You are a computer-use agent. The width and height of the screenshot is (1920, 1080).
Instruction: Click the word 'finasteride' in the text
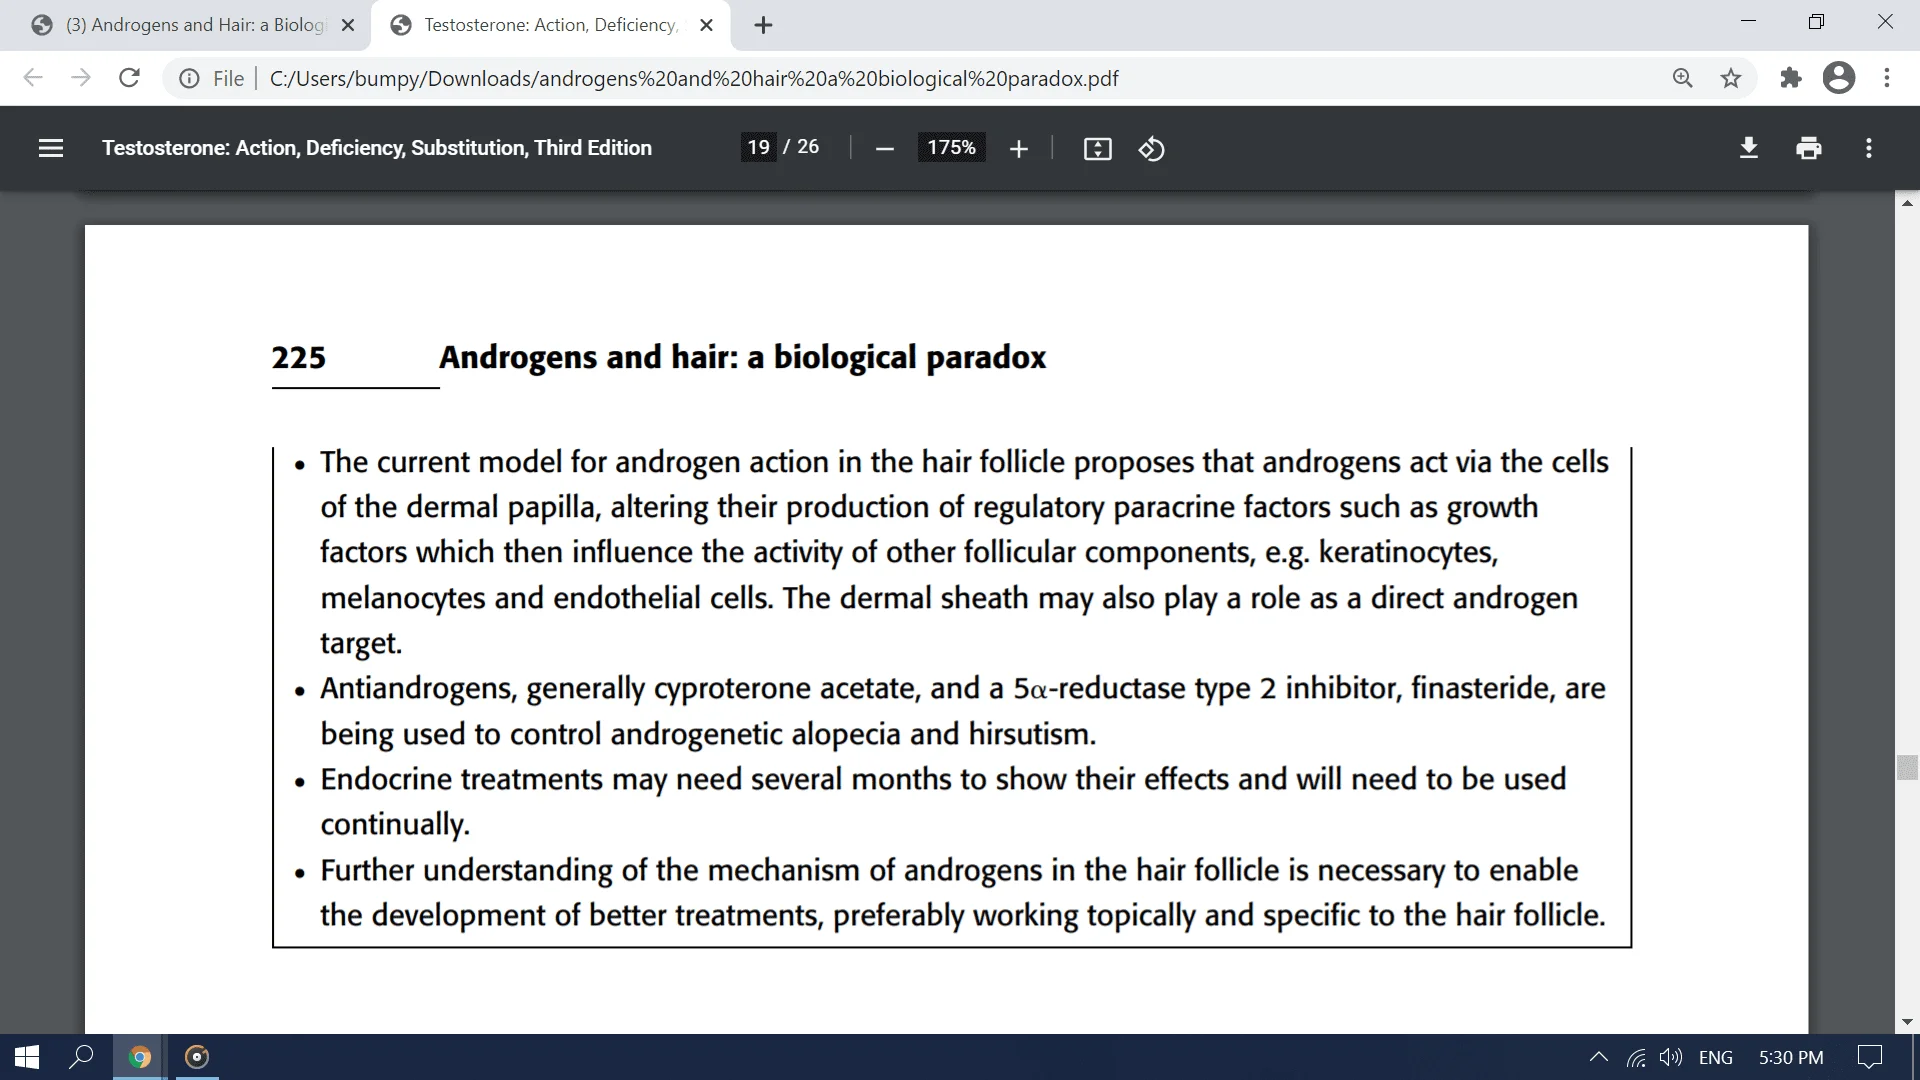[1480, 688]
